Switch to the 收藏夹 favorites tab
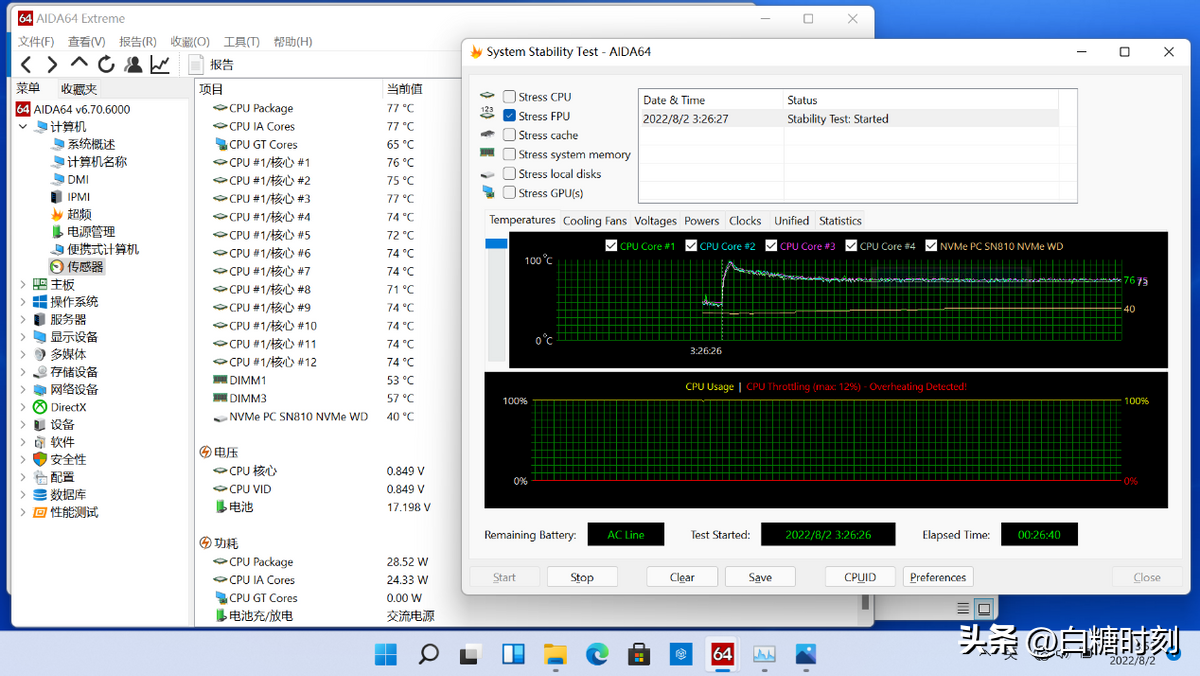 tap(78, 89)
